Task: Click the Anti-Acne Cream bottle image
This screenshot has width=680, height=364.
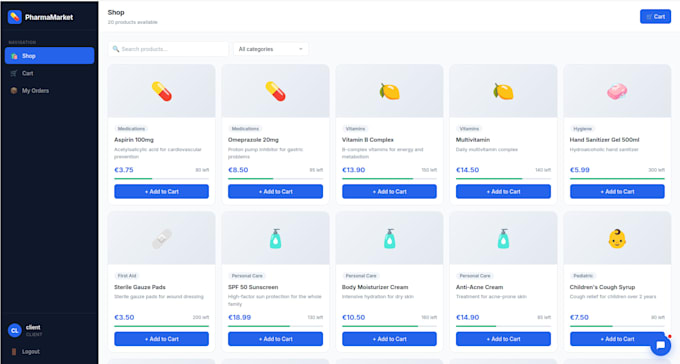Action: coord(503,239)
